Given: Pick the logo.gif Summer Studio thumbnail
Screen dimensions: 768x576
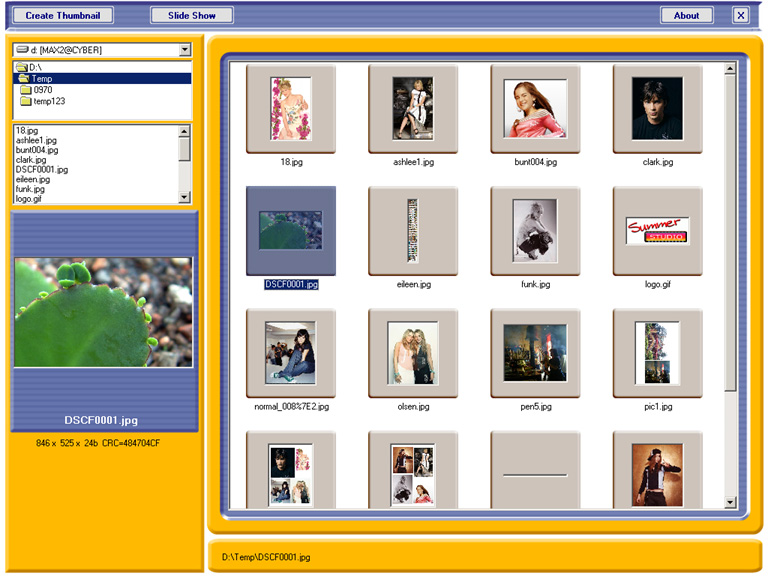Looking at the screenshot, I should coord(657,231).
